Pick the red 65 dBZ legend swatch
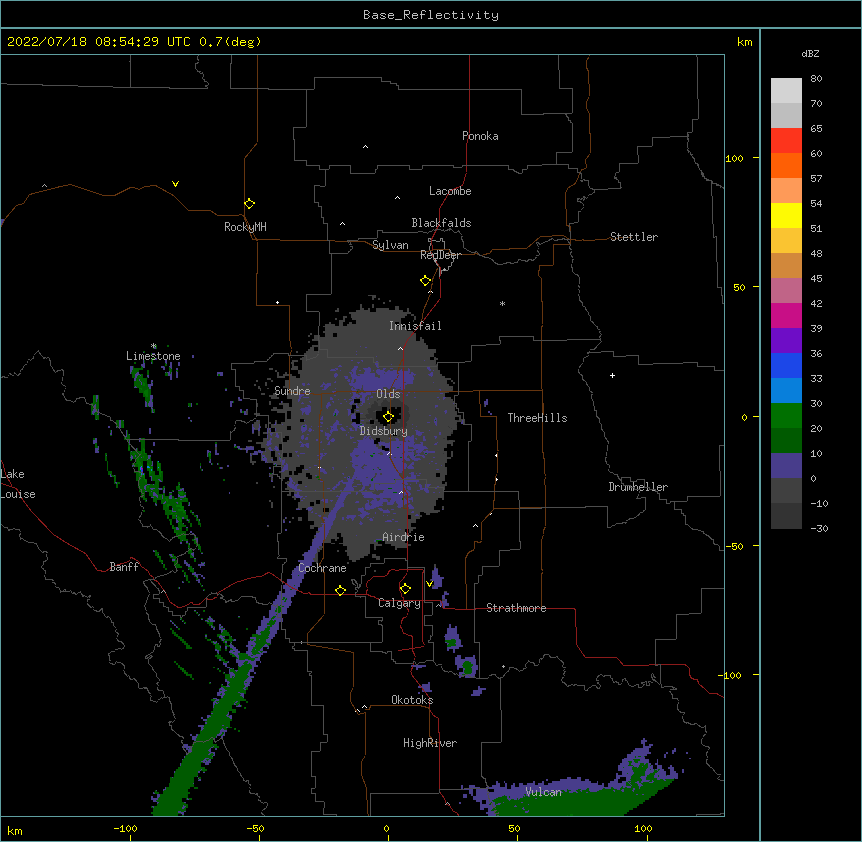The height and width of the screenshot is (842, 862). click(786, 140)
